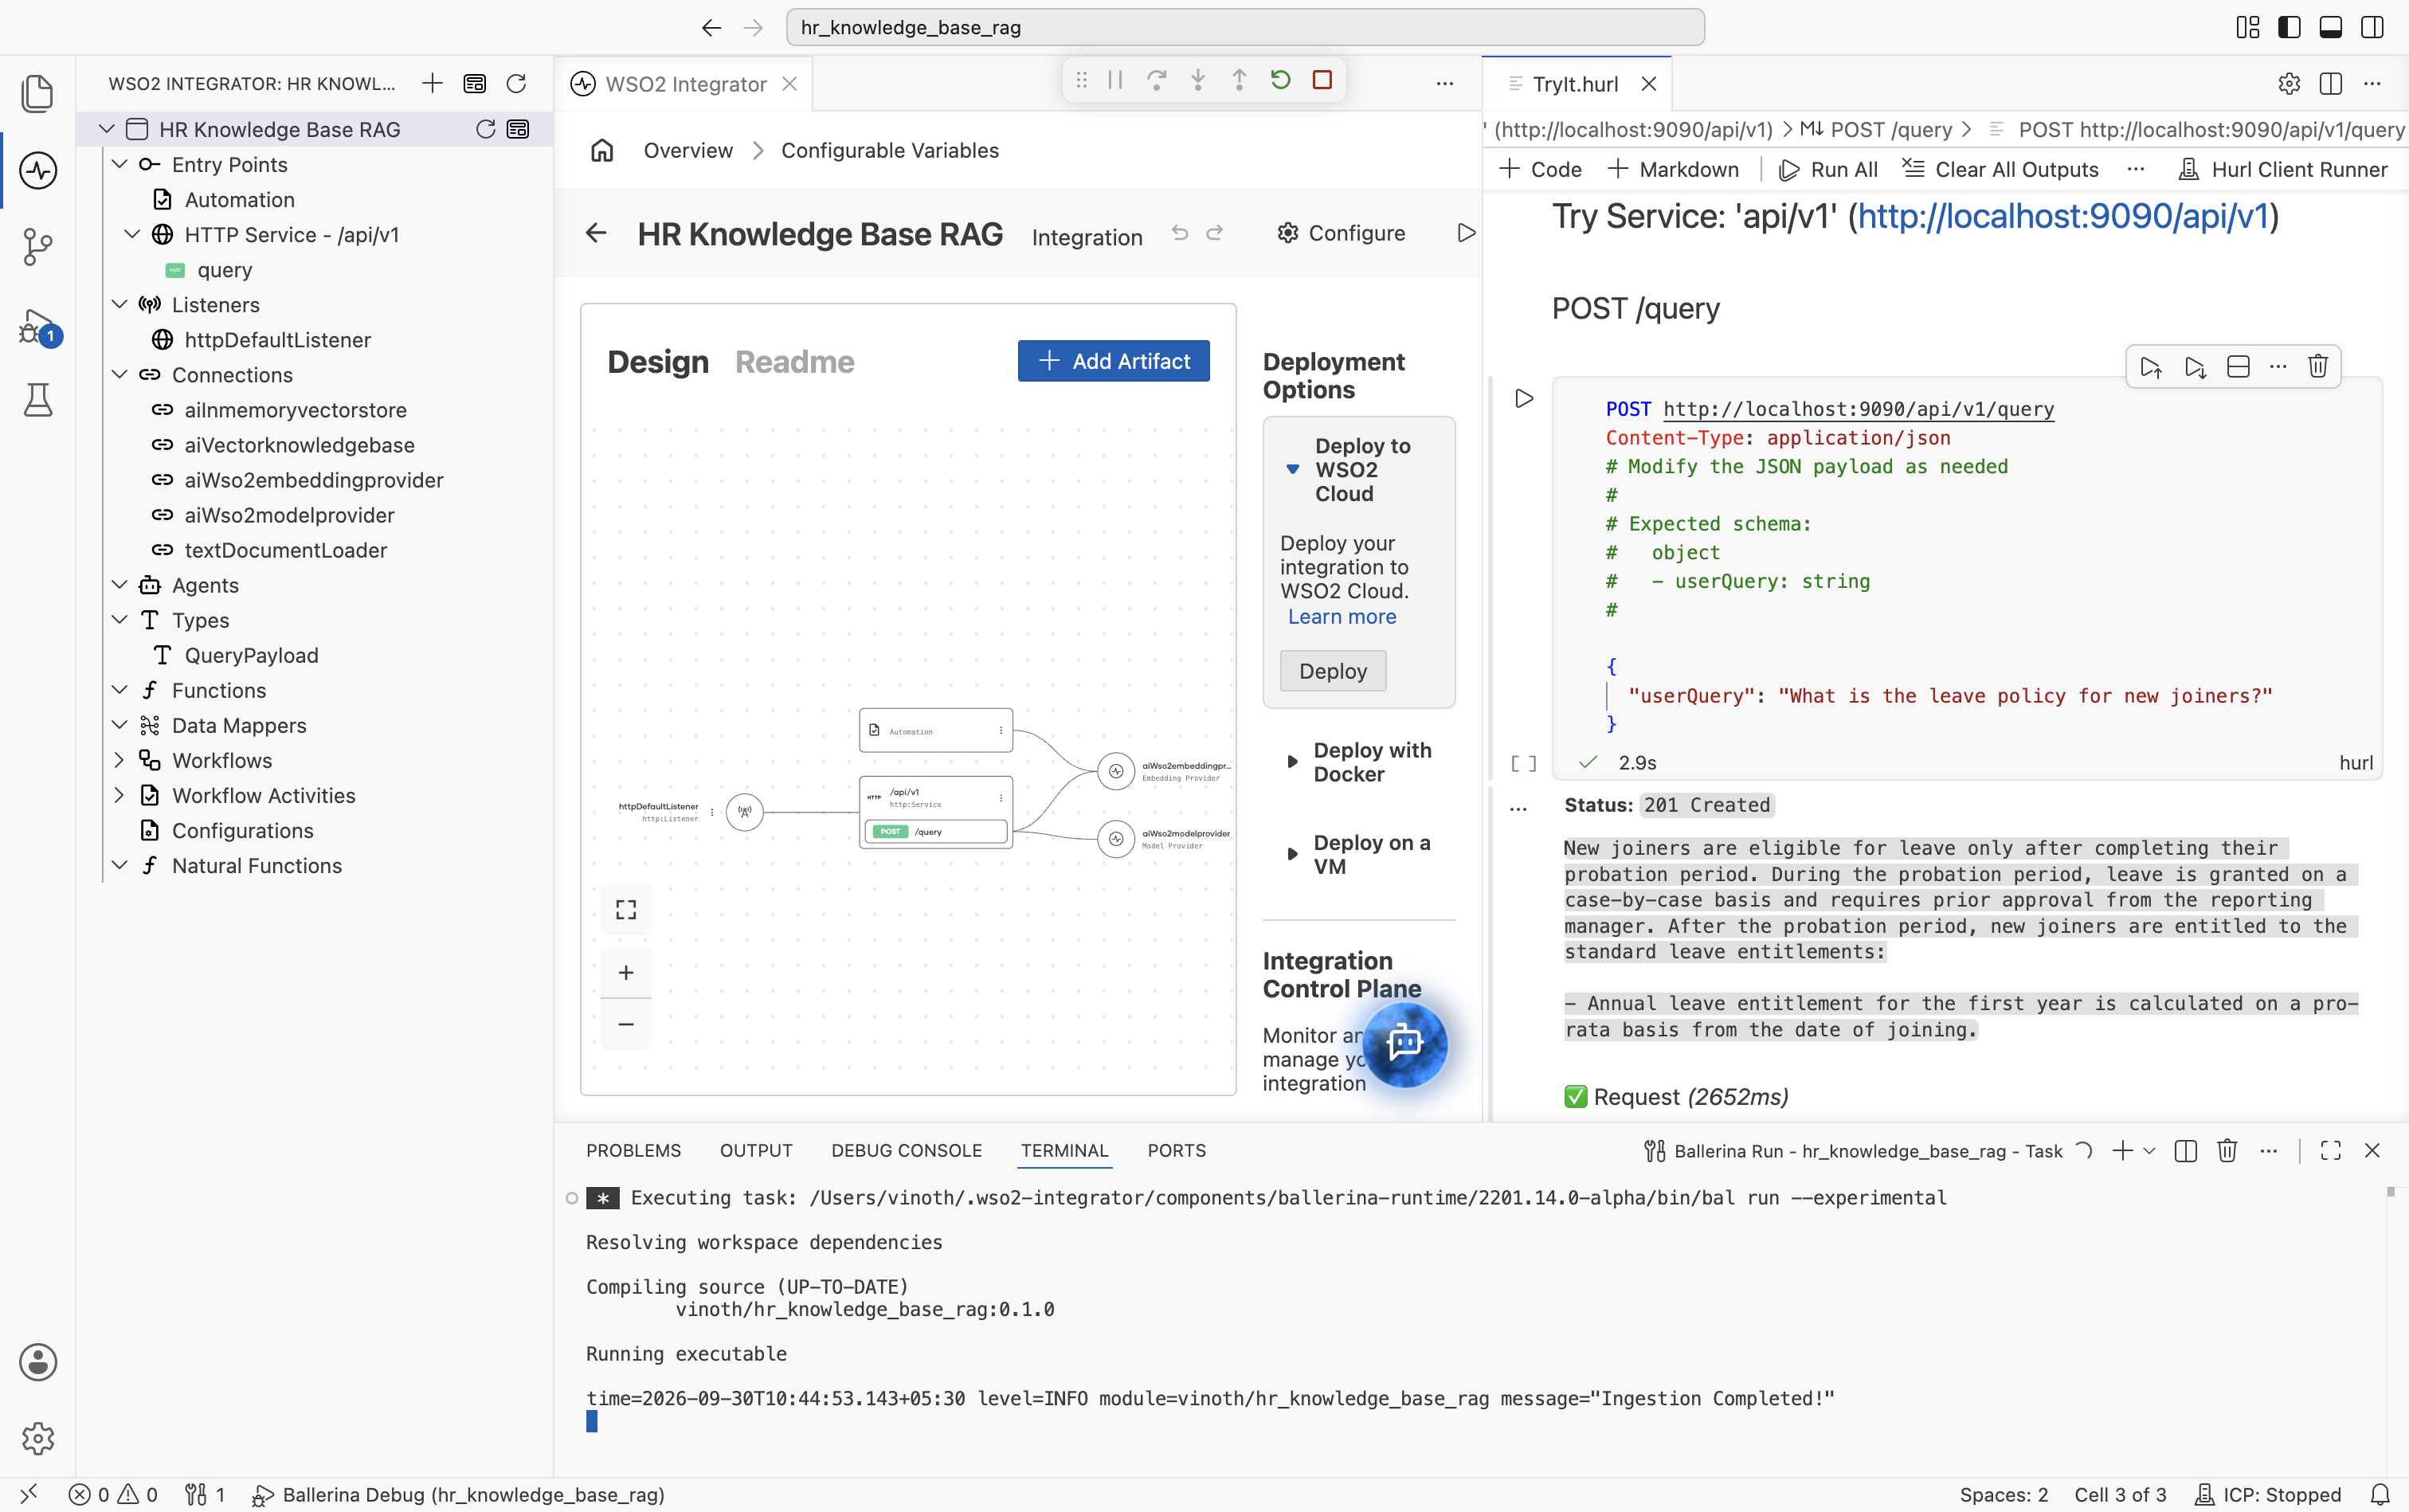The image size is (2409, 1512).
Task: Open the Learn more link
Action: [1342, 617]
